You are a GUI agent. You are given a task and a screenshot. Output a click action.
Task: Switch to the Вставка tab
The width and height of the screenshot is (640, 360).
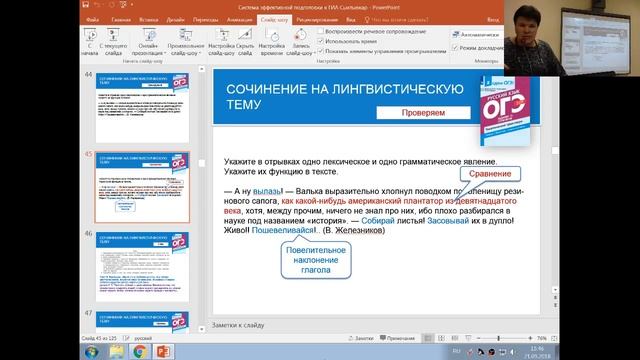tap(149, 20)
